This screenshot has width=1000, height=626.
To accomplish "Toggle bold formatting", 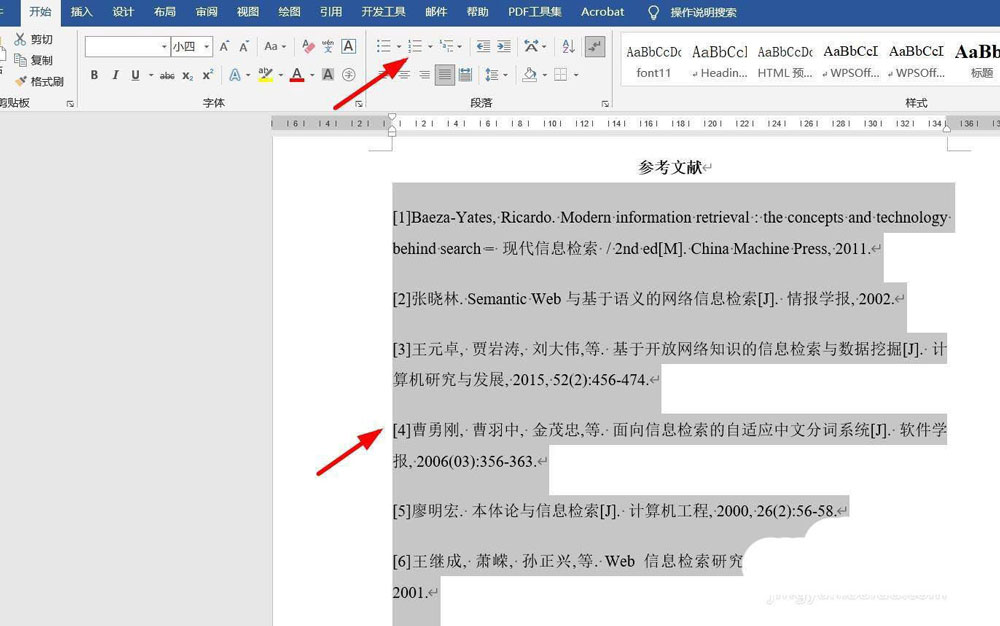I will click(x=94, y=75).
